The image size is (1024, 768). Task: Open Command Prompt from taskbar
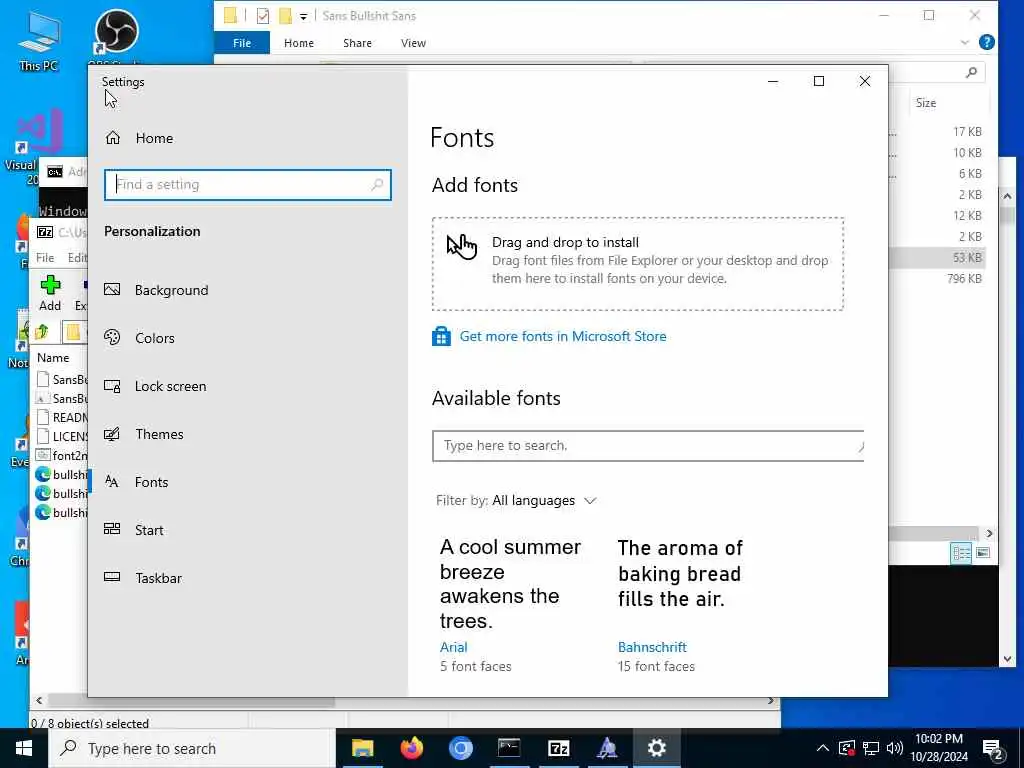coord(509,748)
